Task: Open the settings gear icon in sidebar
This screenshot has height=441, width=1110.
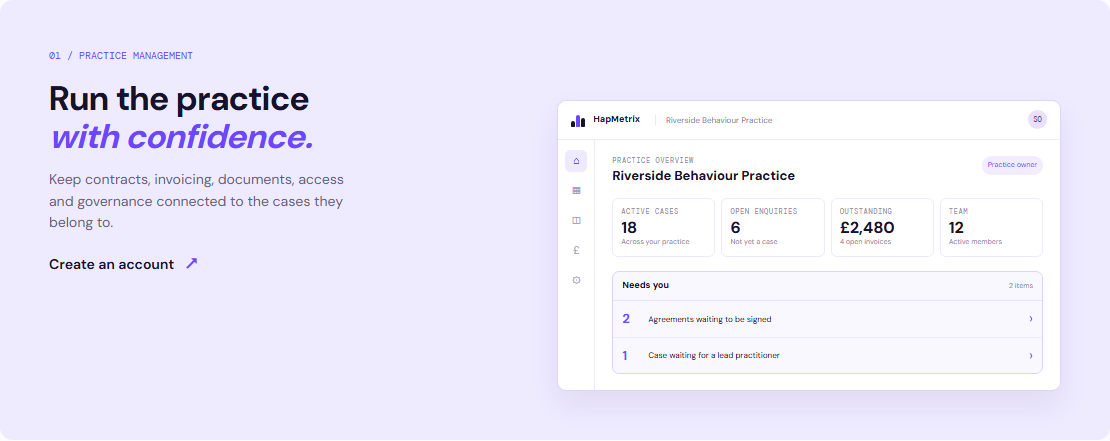Action: point(576,280)
